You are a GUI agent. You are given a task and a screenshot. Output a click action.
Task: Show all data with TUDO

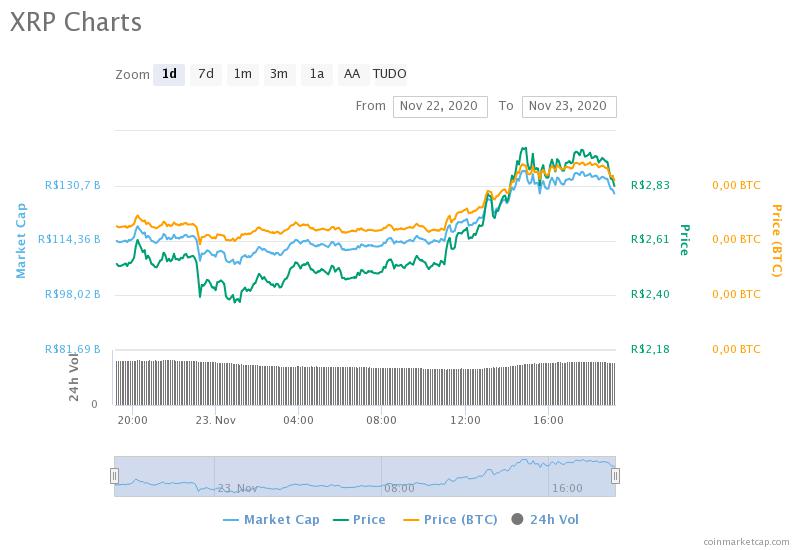[x=389, y=74]
